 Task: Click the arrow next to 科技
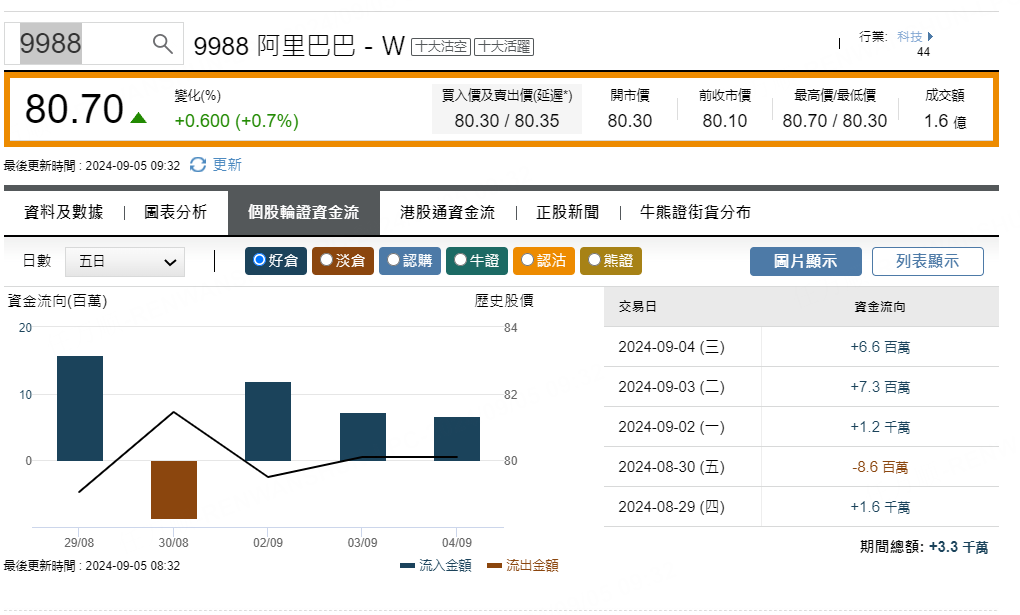pyautogui.click(x=930, y=36)
